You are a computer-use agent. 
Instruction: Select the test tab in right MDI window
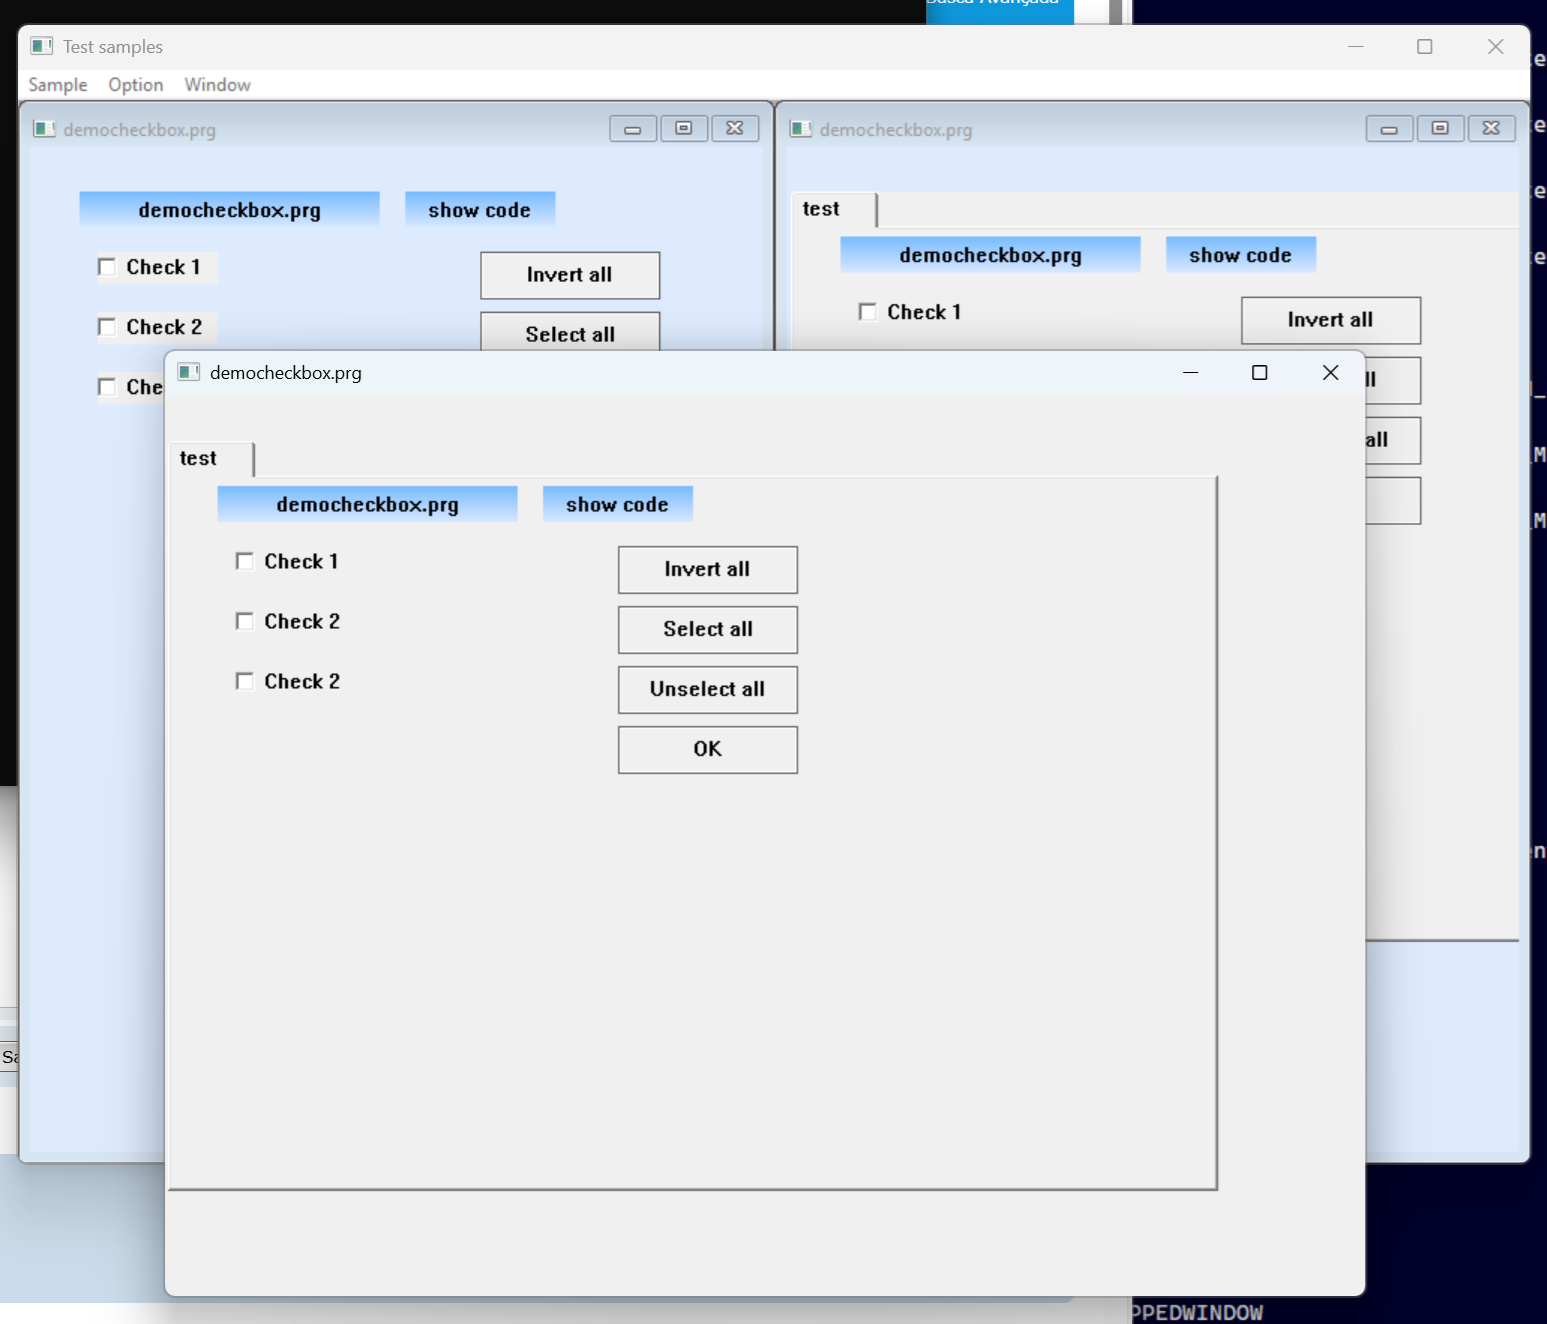pos(834,210)
